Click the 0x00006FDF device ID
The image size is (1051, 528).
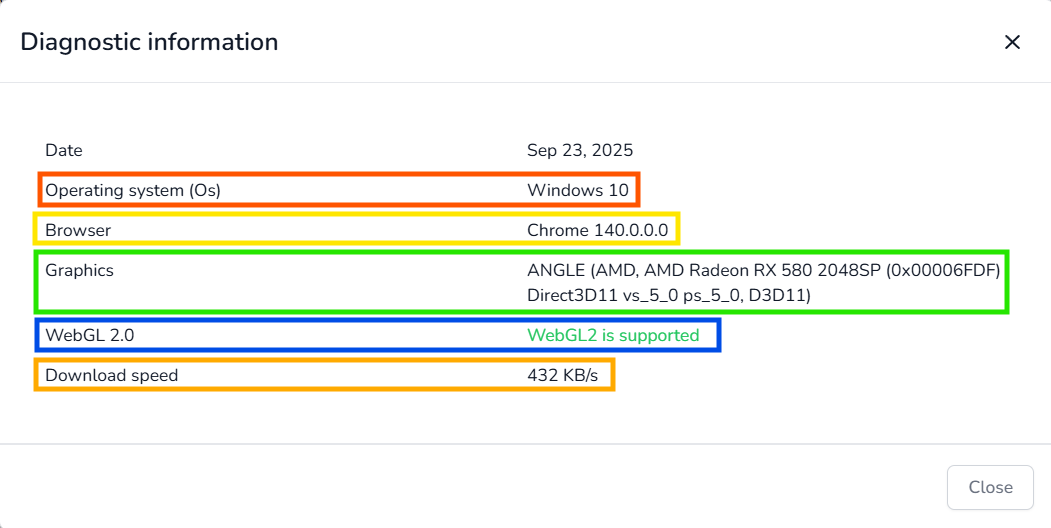point(944,270)
